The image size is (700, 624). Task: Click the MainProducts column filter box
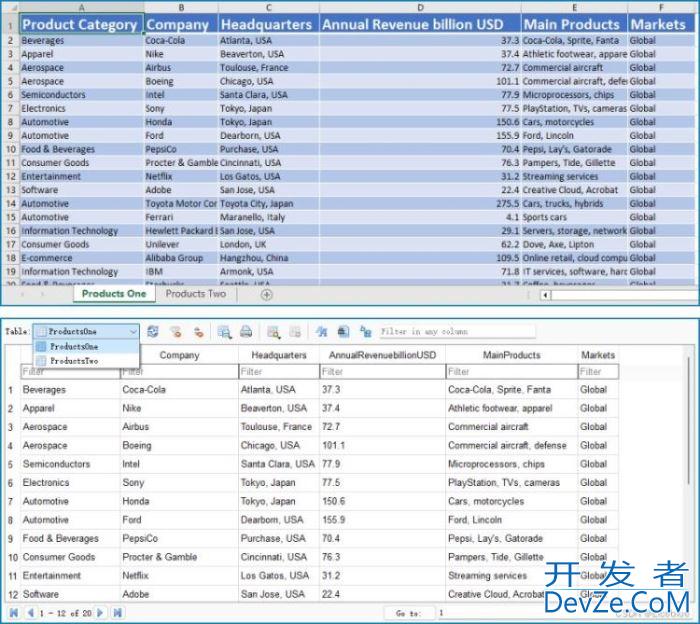click(x=512, y=371)
